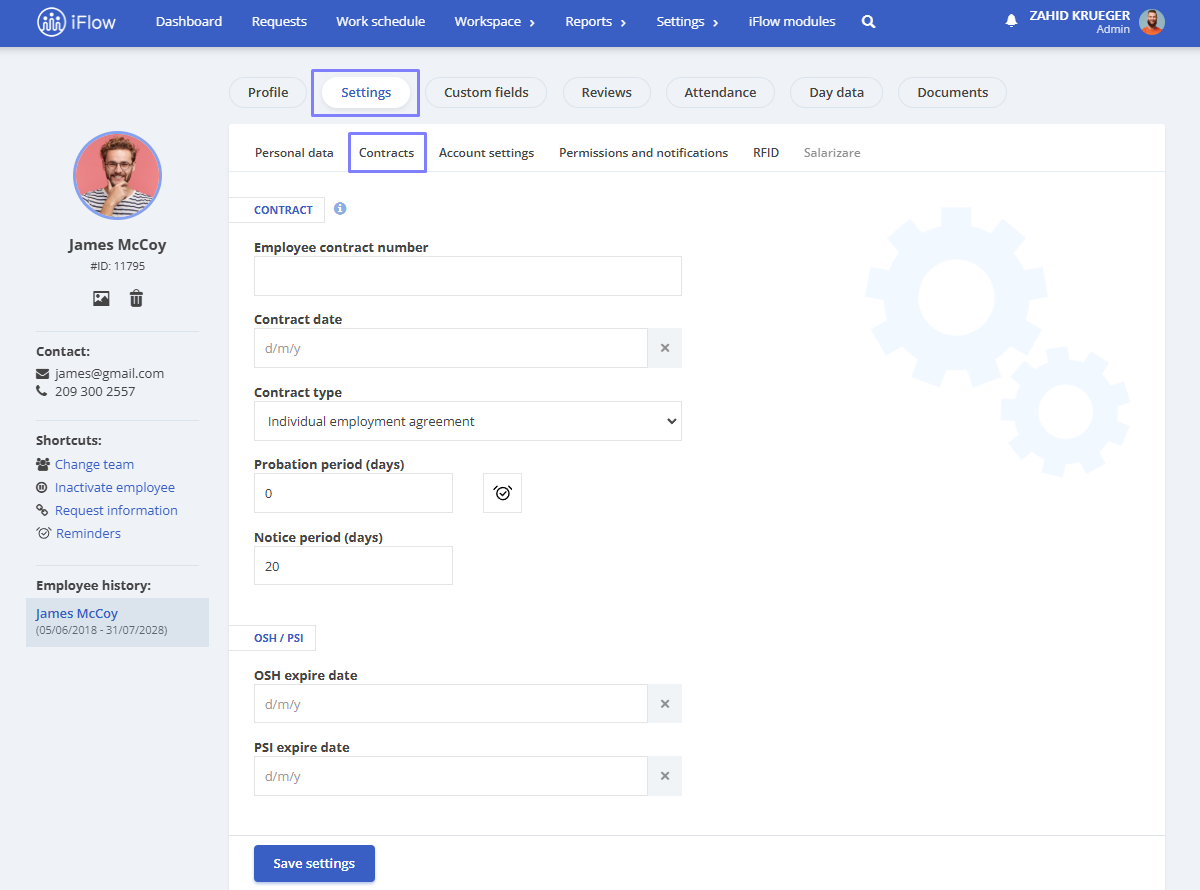
Task: Open Permissions and notifications subtab
Action: [x=643, y=153]
